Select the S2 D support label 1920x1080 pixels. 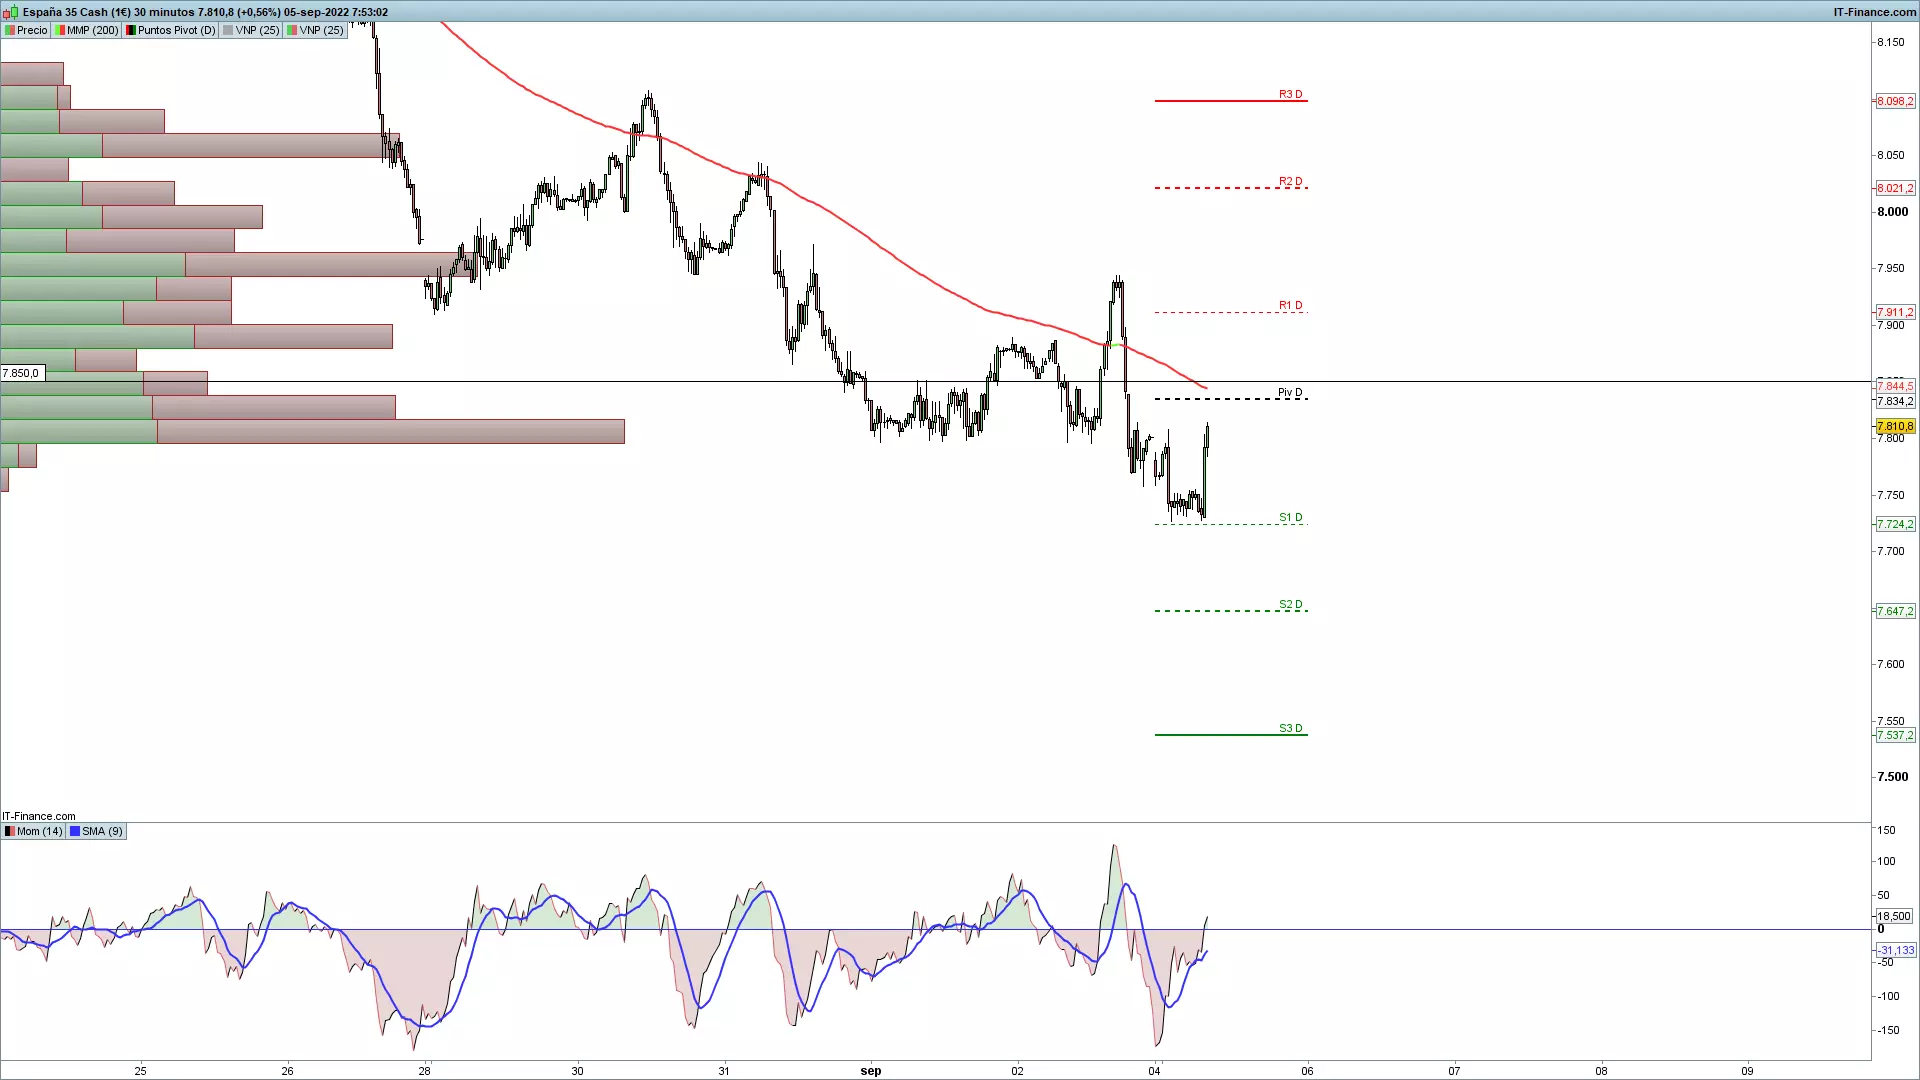(x=1291, y=604)
